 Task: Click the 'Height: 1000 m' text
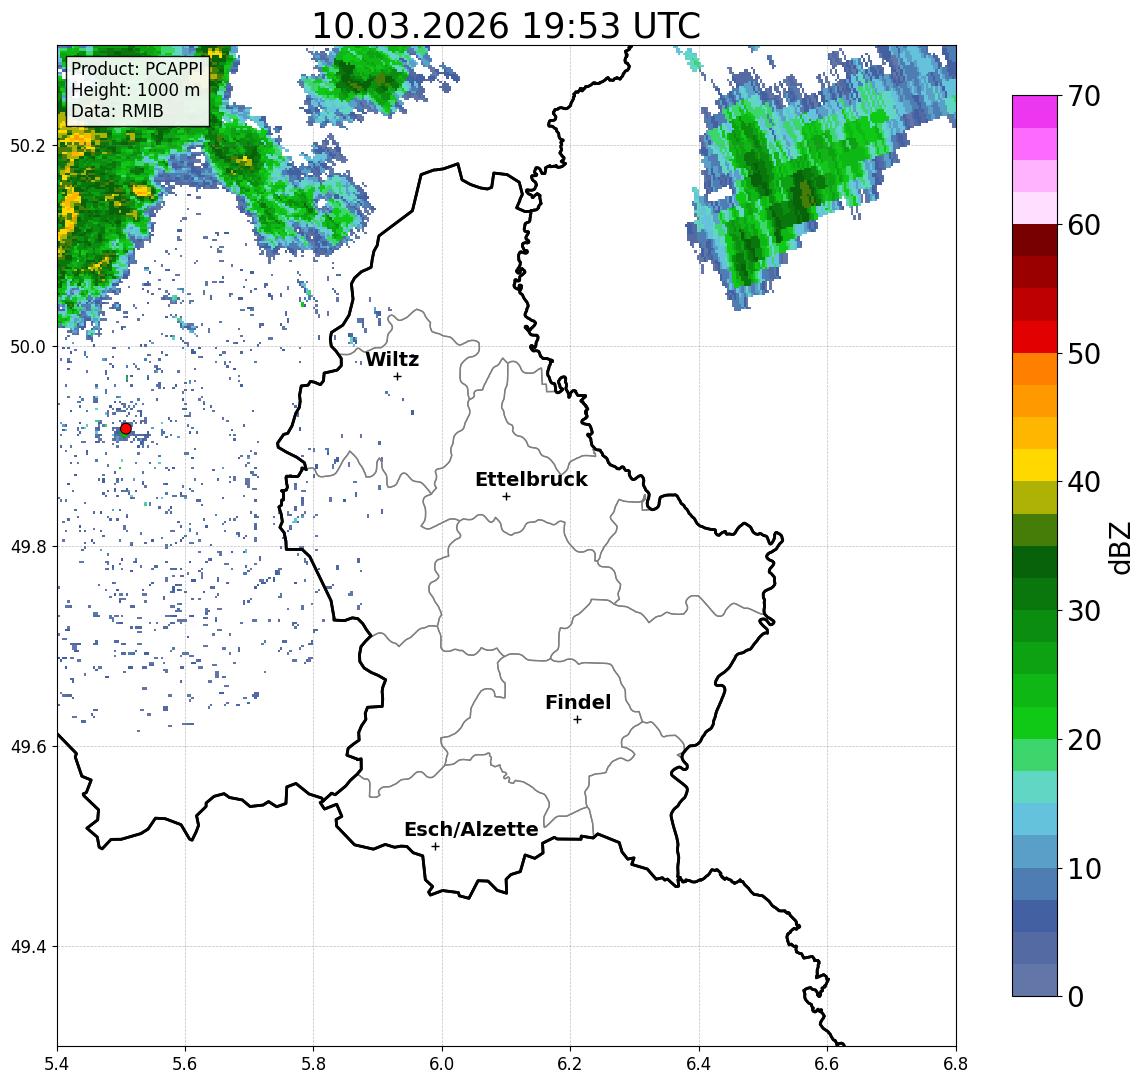point(135,91)
